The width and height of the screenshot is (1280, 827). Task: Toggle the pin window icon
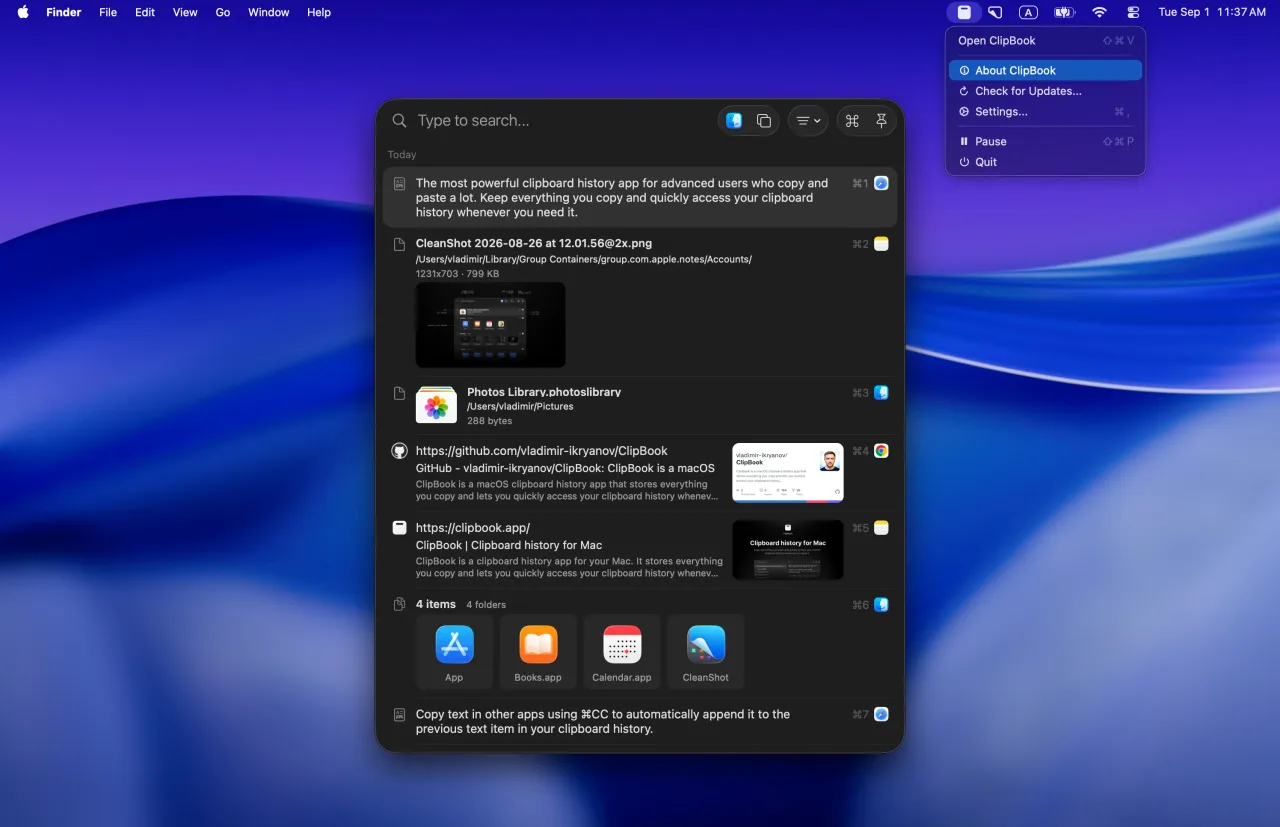[881, 120]
